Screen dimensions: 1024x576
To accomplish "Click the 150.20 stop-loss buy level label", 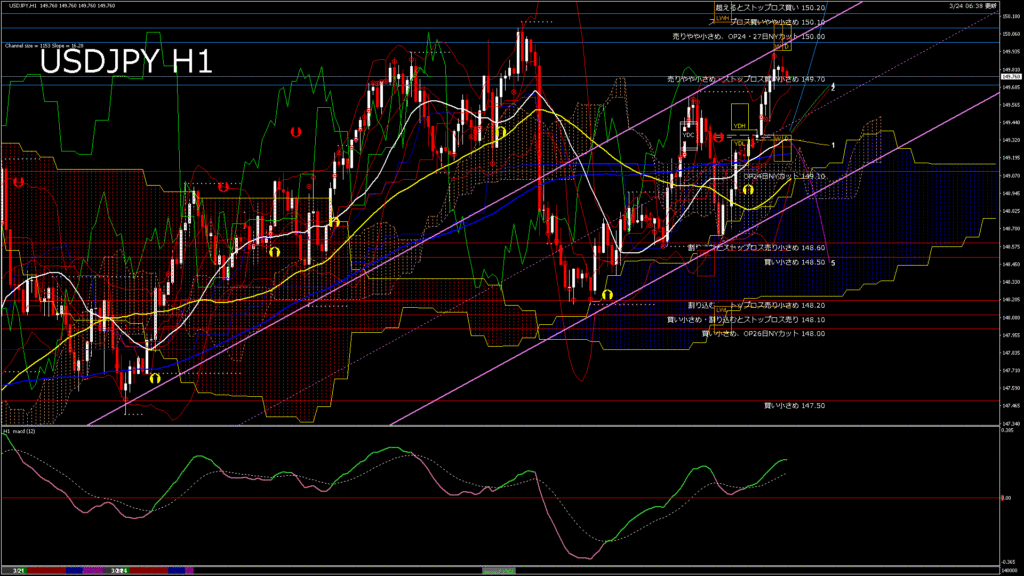I will click(770, 8).
